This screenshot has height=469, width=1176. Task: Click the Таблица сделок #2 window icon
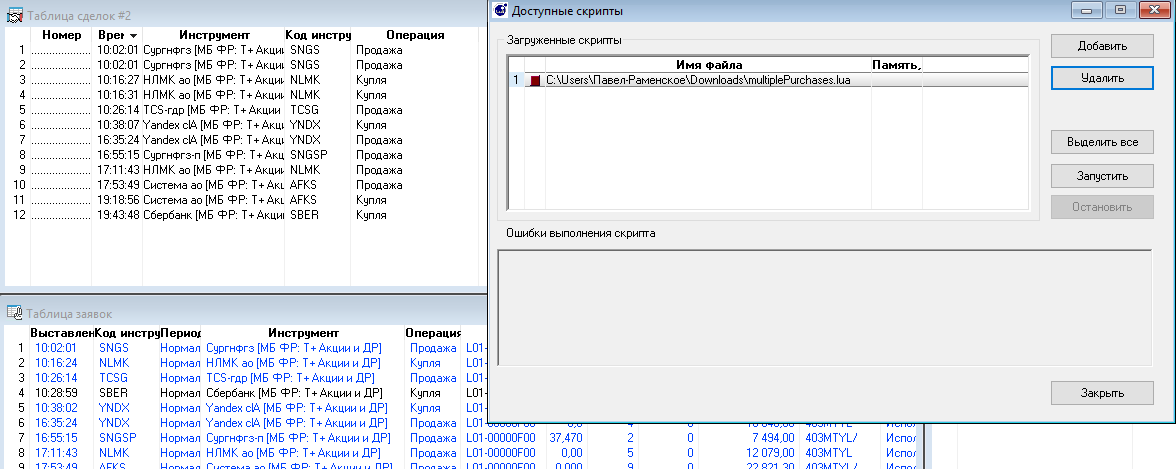[x=14, y=16]
